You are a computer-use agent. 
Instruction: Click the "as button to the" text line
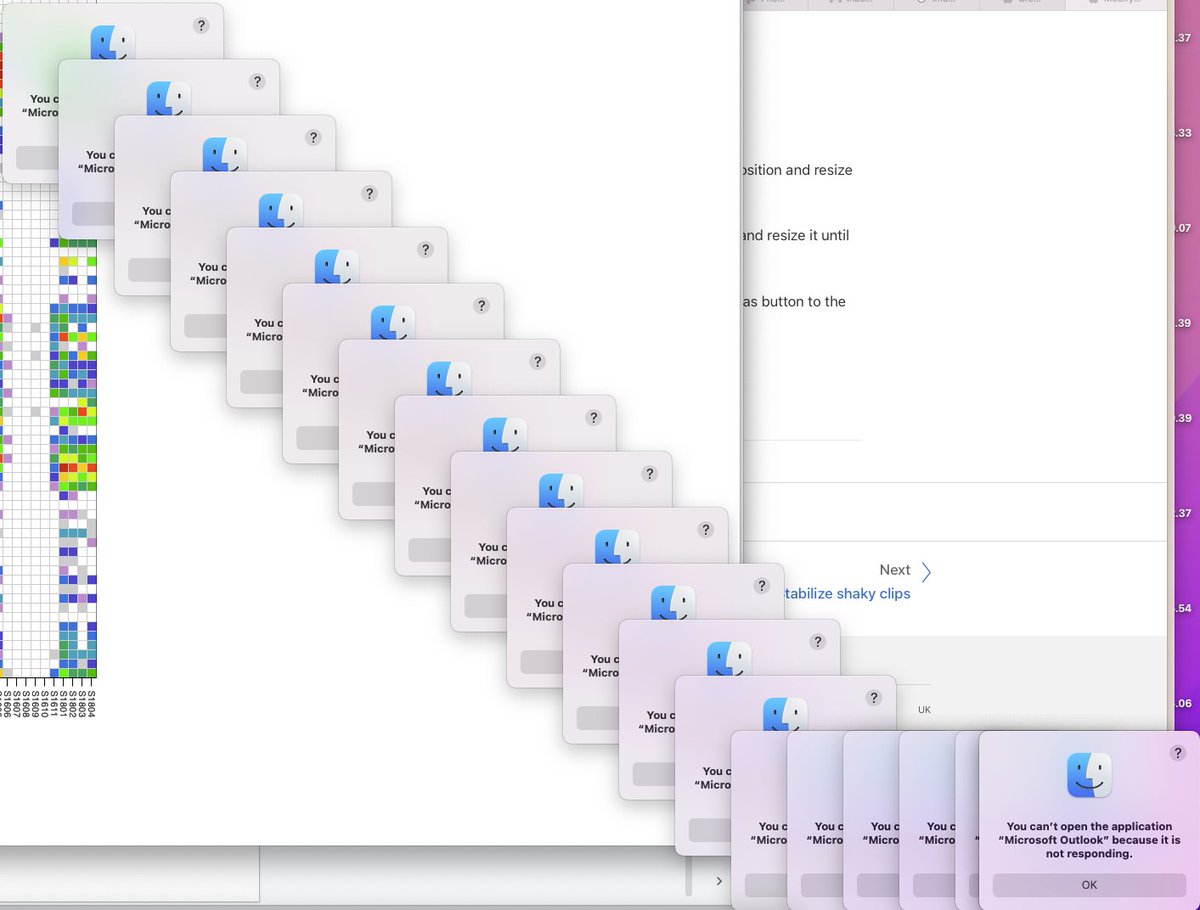(x=794, y=302)
